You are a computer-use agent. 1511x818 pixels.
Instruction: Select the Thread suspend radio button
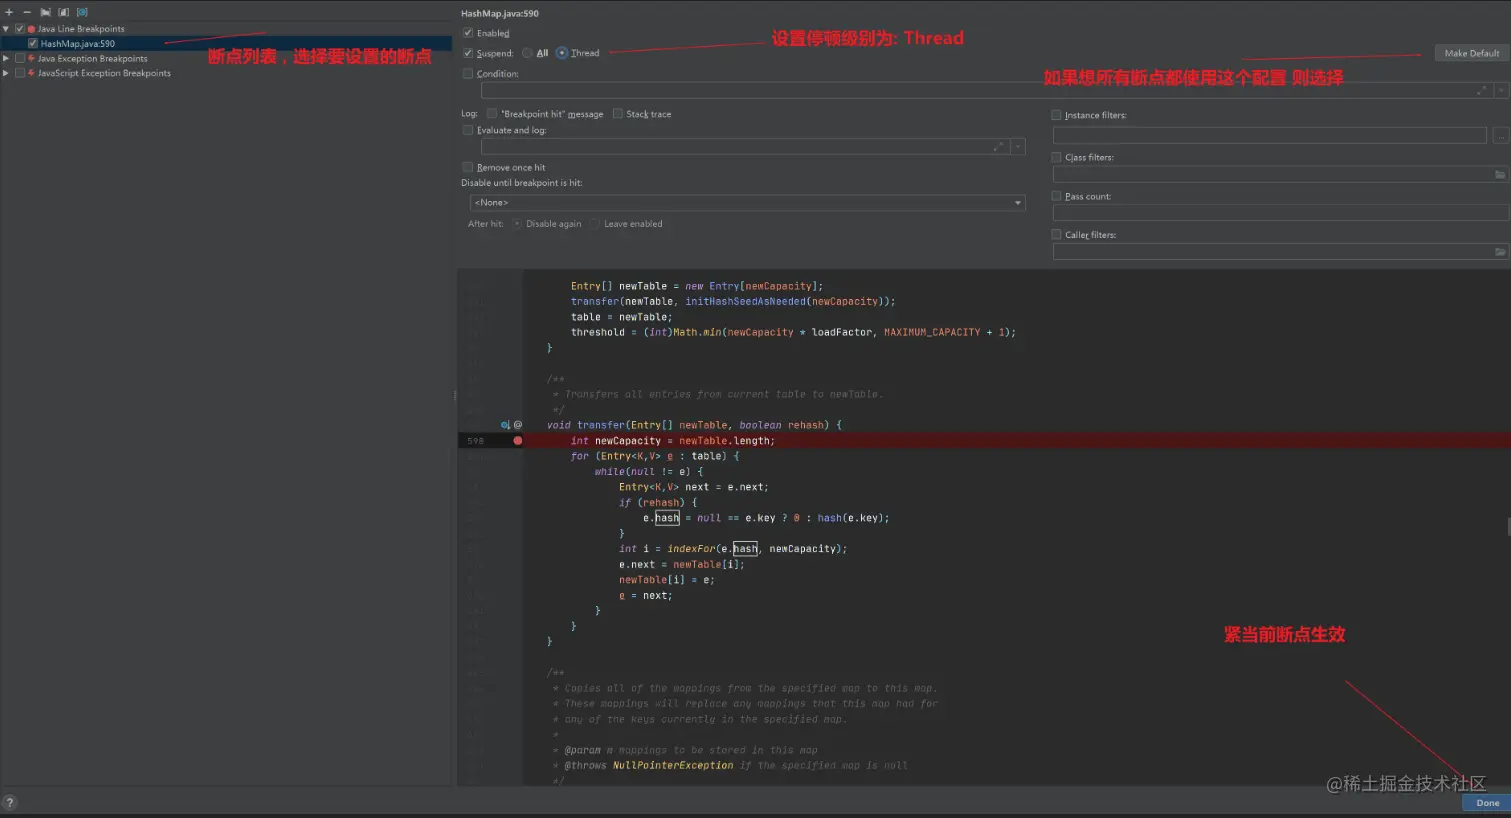tap(562, 53)
